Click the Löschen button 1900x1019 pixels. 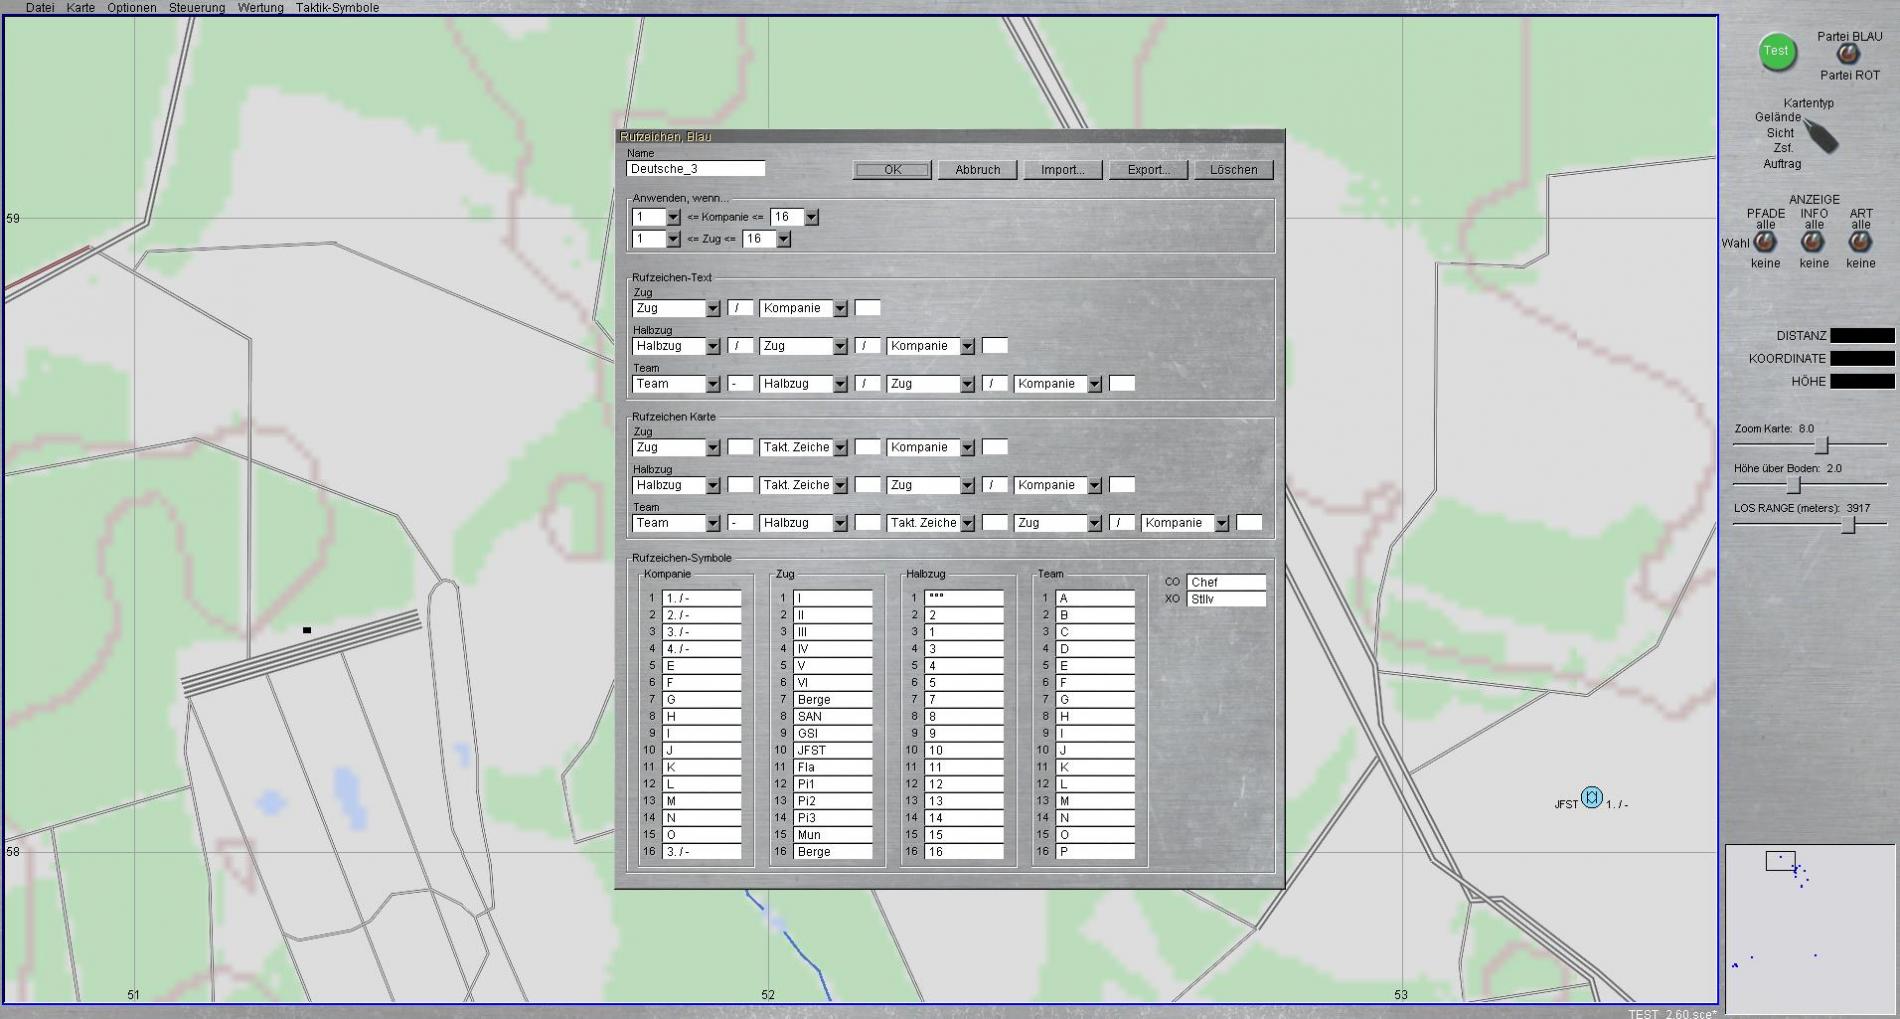coord(1233,170)
